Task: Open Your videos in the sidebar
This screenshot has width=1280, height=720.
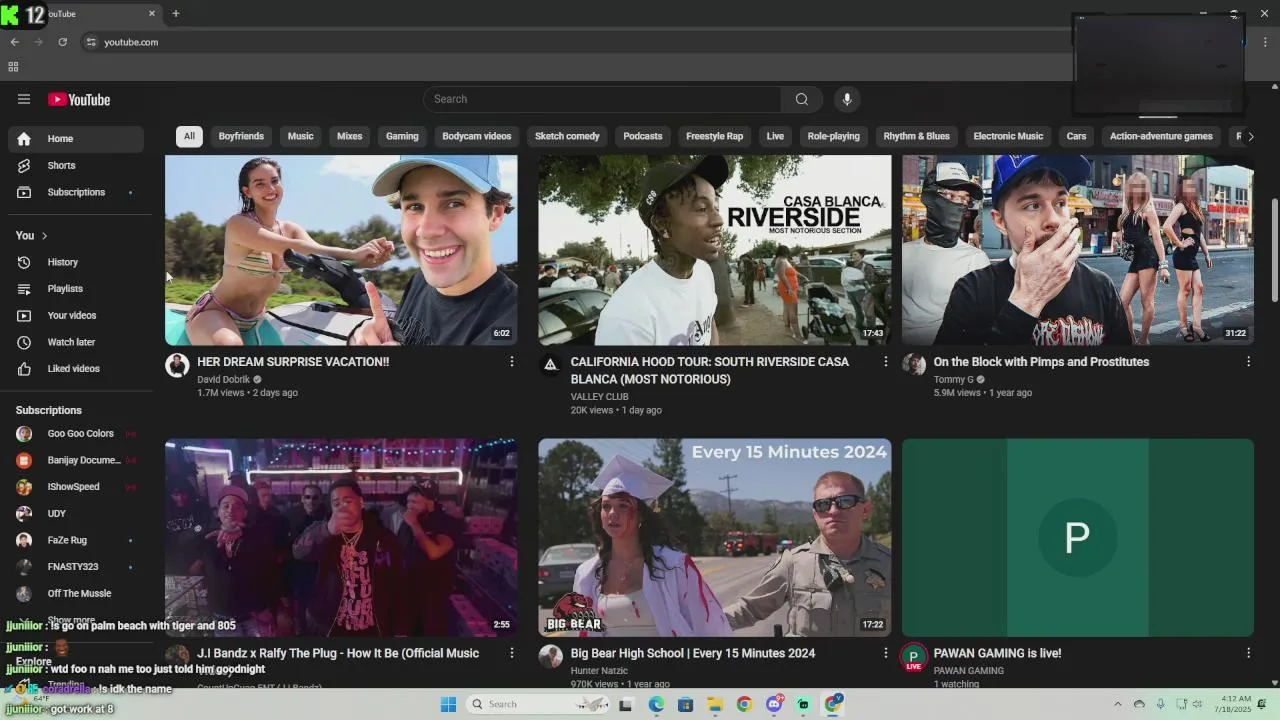Action: pyautogui.click(x=76, y=315)
